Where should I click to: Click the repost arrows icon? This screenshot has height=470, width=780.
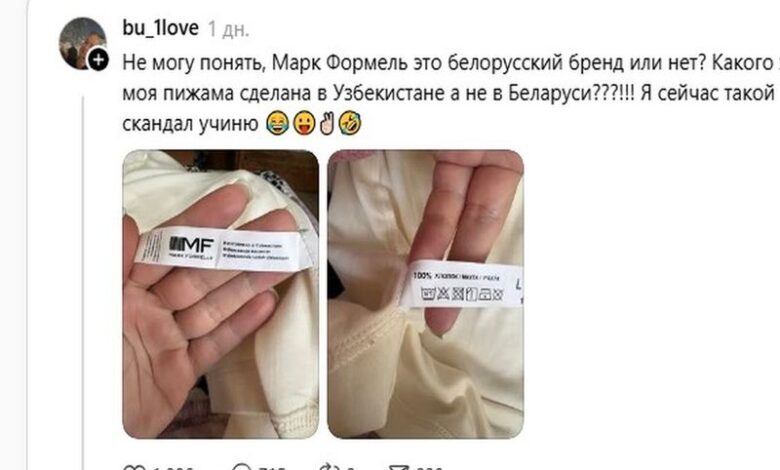click(328, 468)
